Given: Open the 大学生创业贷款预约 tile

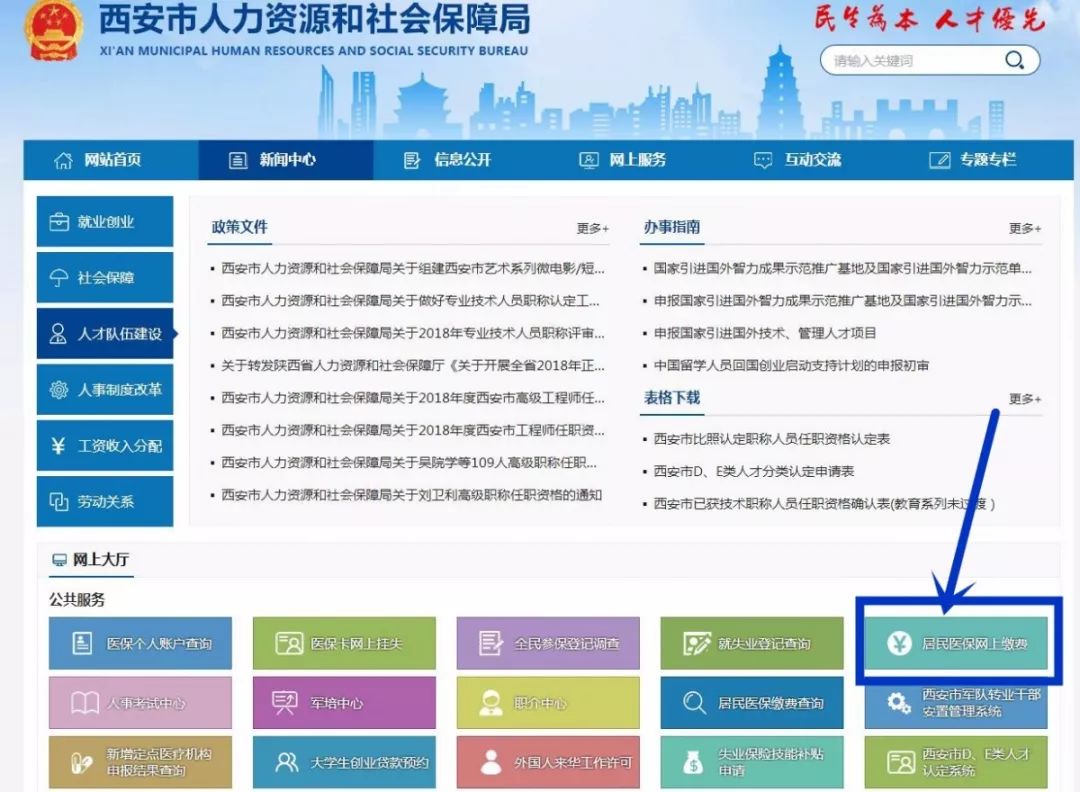Looking at the screenshot, I should (344, 762).
